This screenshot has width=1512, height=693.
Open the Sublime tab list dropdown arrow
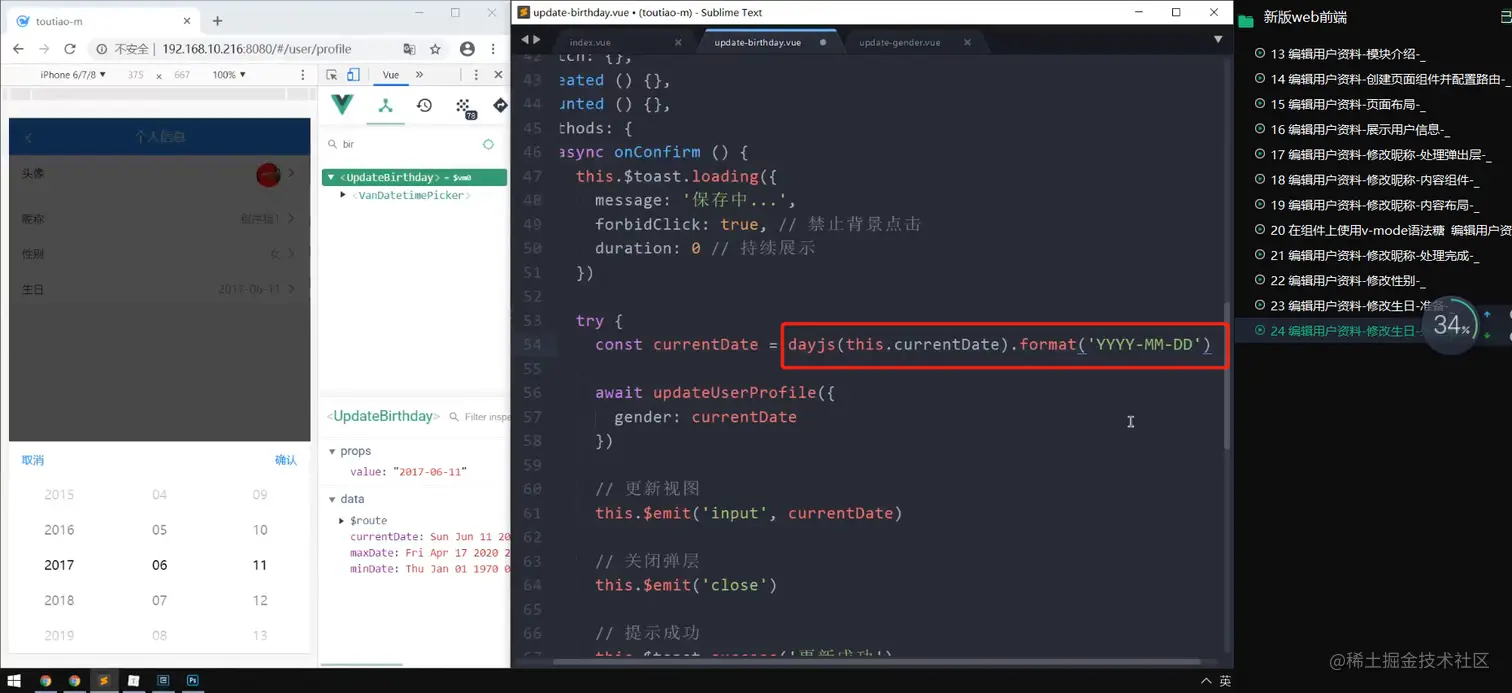1218,39
